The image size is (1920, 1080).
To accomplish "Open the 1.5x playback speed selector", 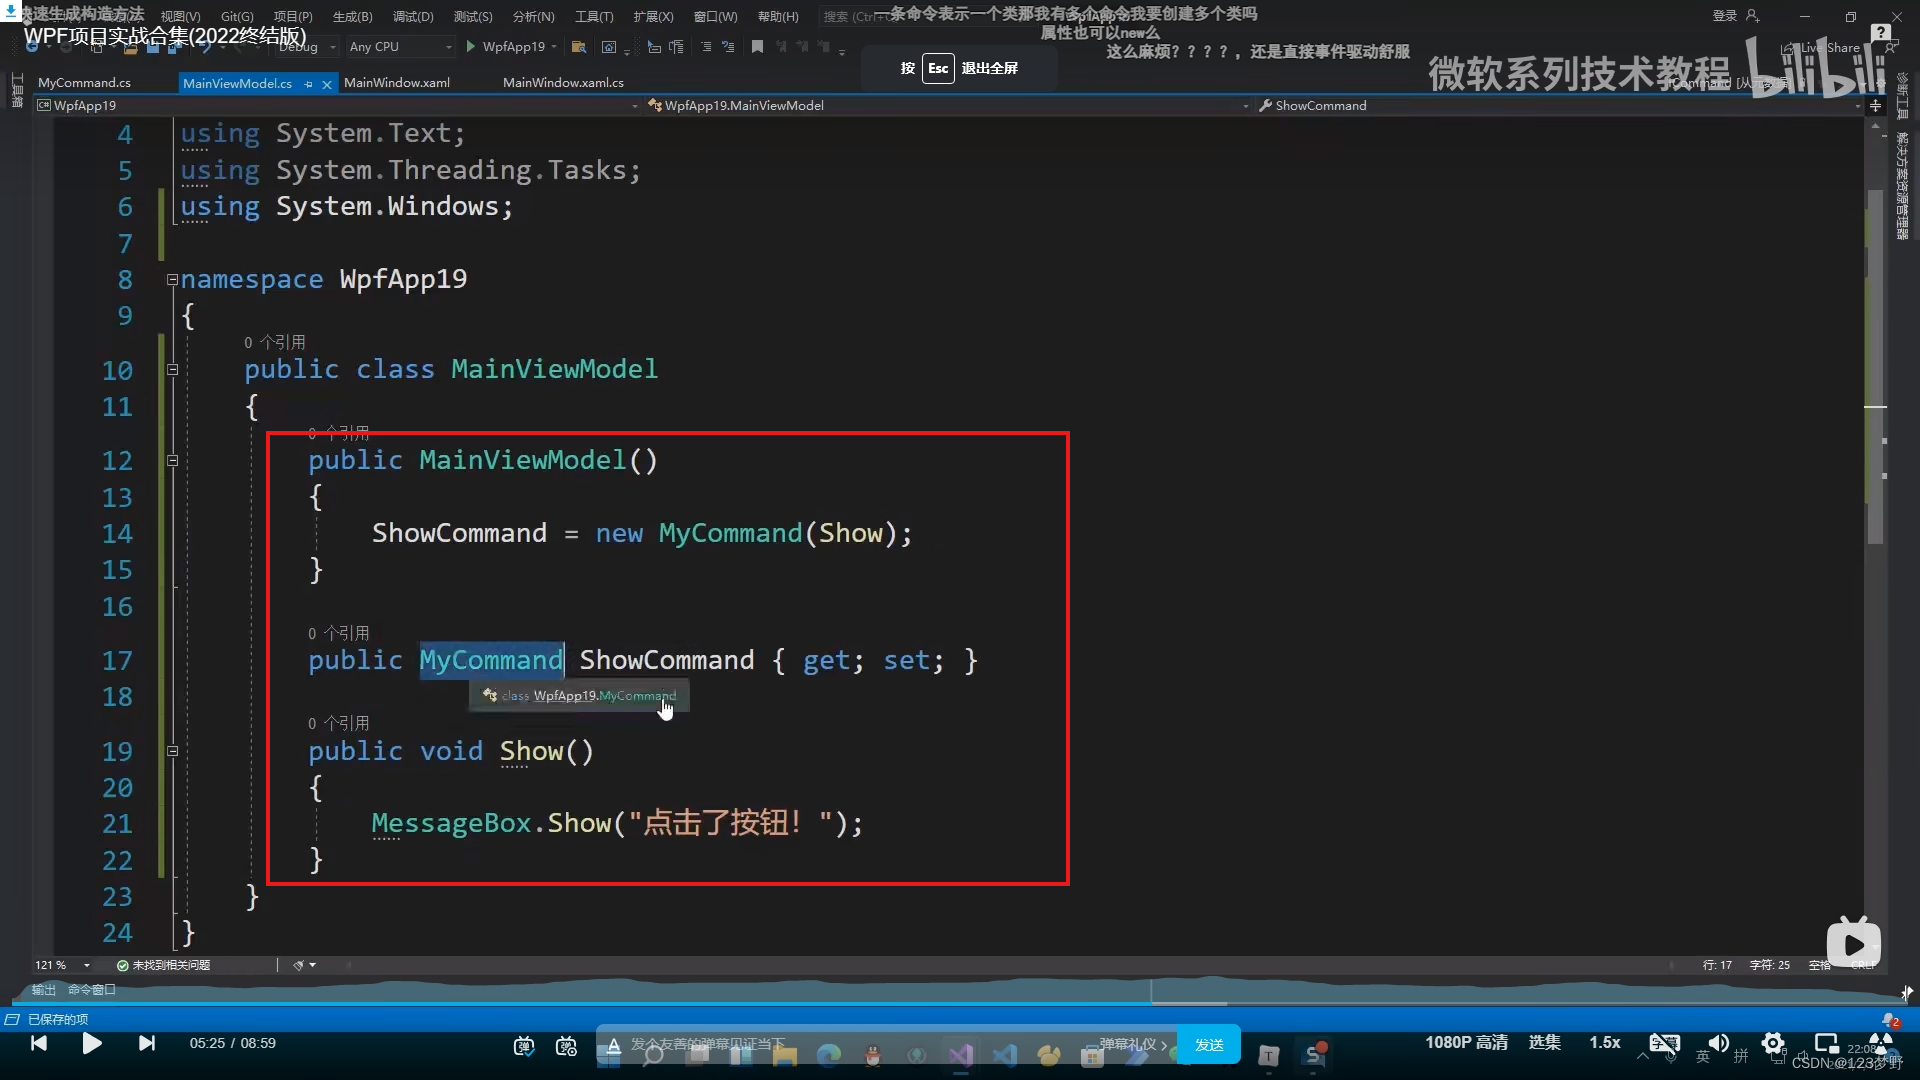I will 1604,1043.
